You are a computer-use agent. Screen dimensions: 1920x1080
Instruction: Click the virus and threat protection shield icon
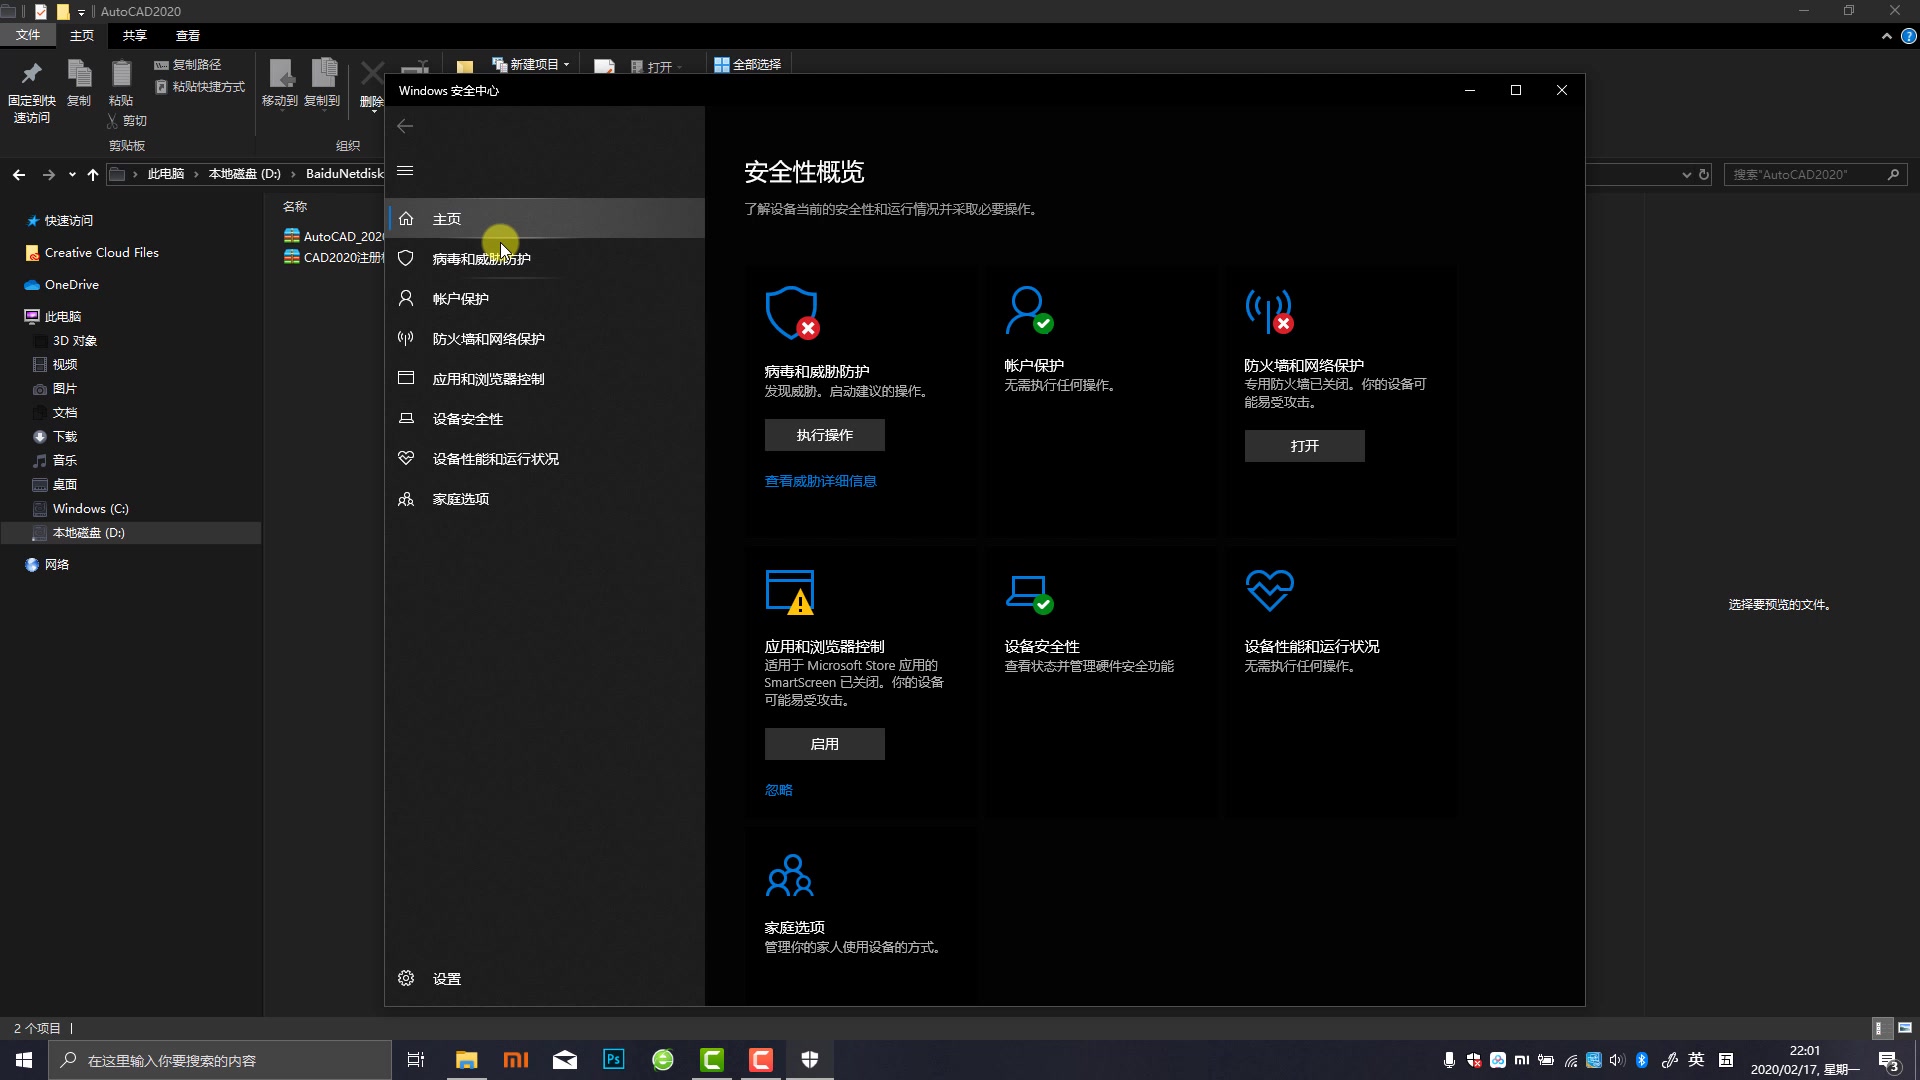point(792,313)
